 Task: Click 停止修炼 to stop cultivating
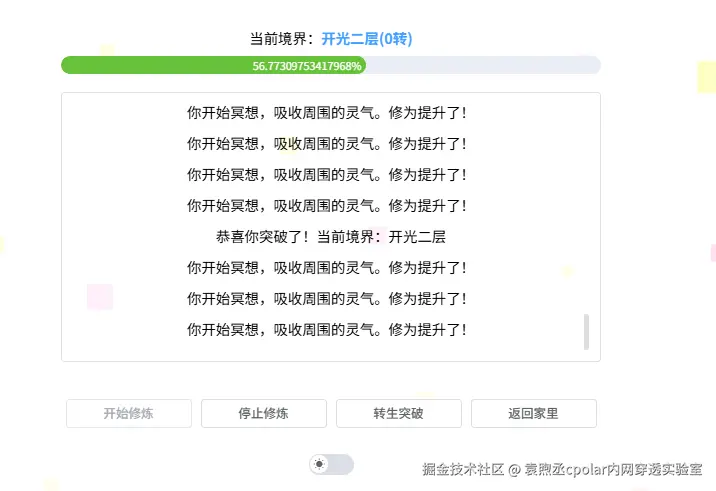coord(264,413)
